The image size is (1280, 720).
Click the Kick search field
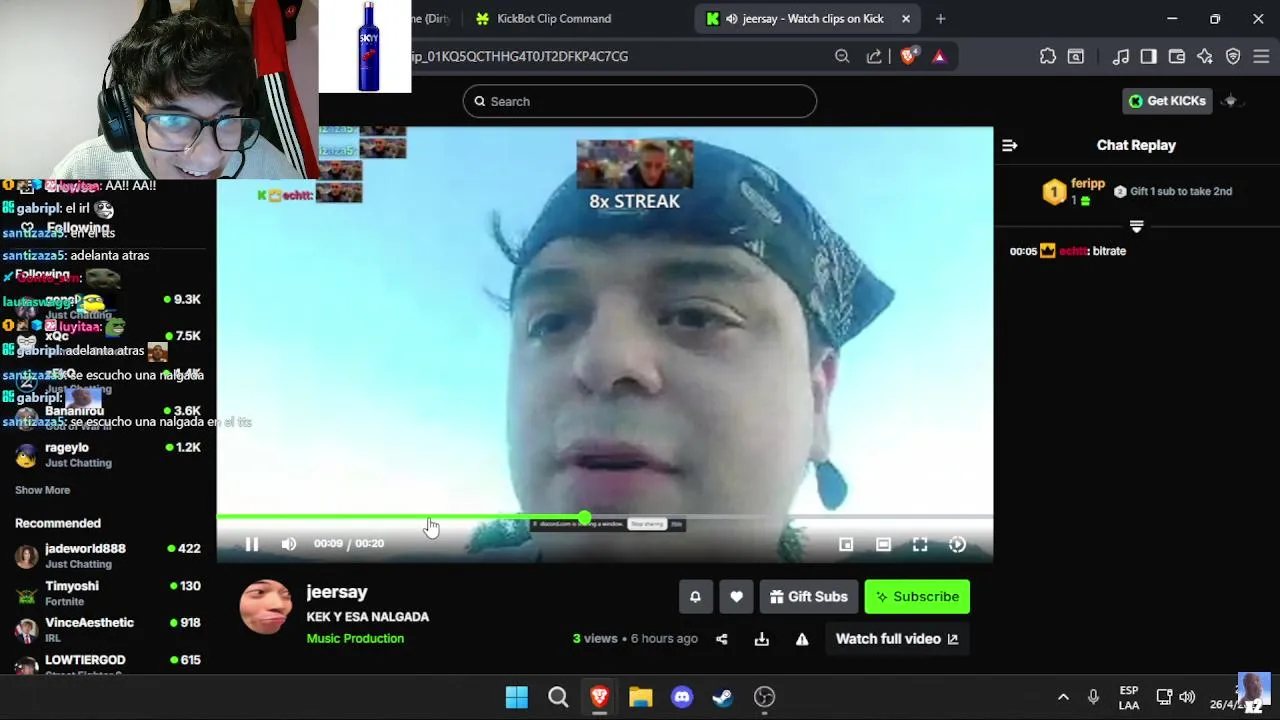tap(640, 101)
